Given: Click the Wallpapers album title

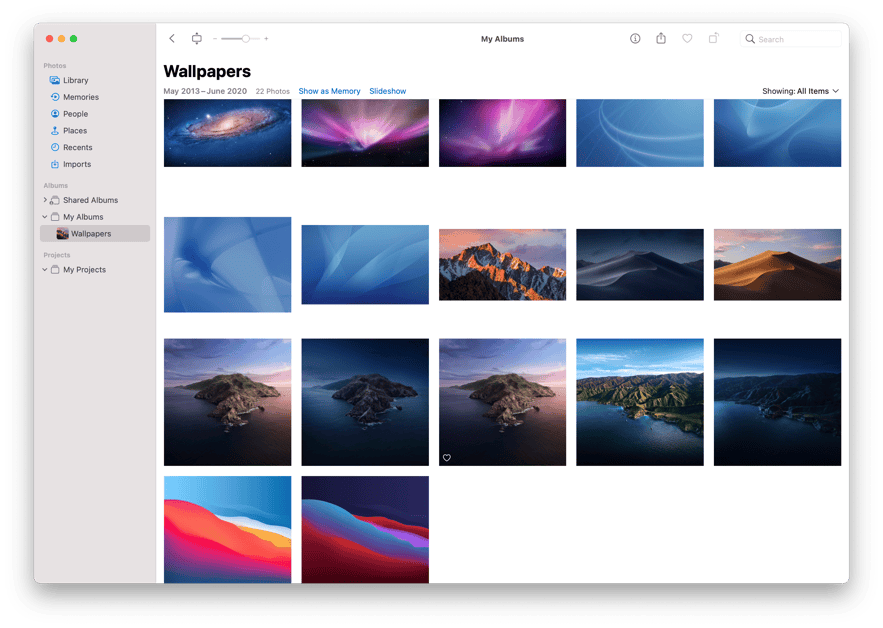Looking at the screenshot, I should click(207, 72).
